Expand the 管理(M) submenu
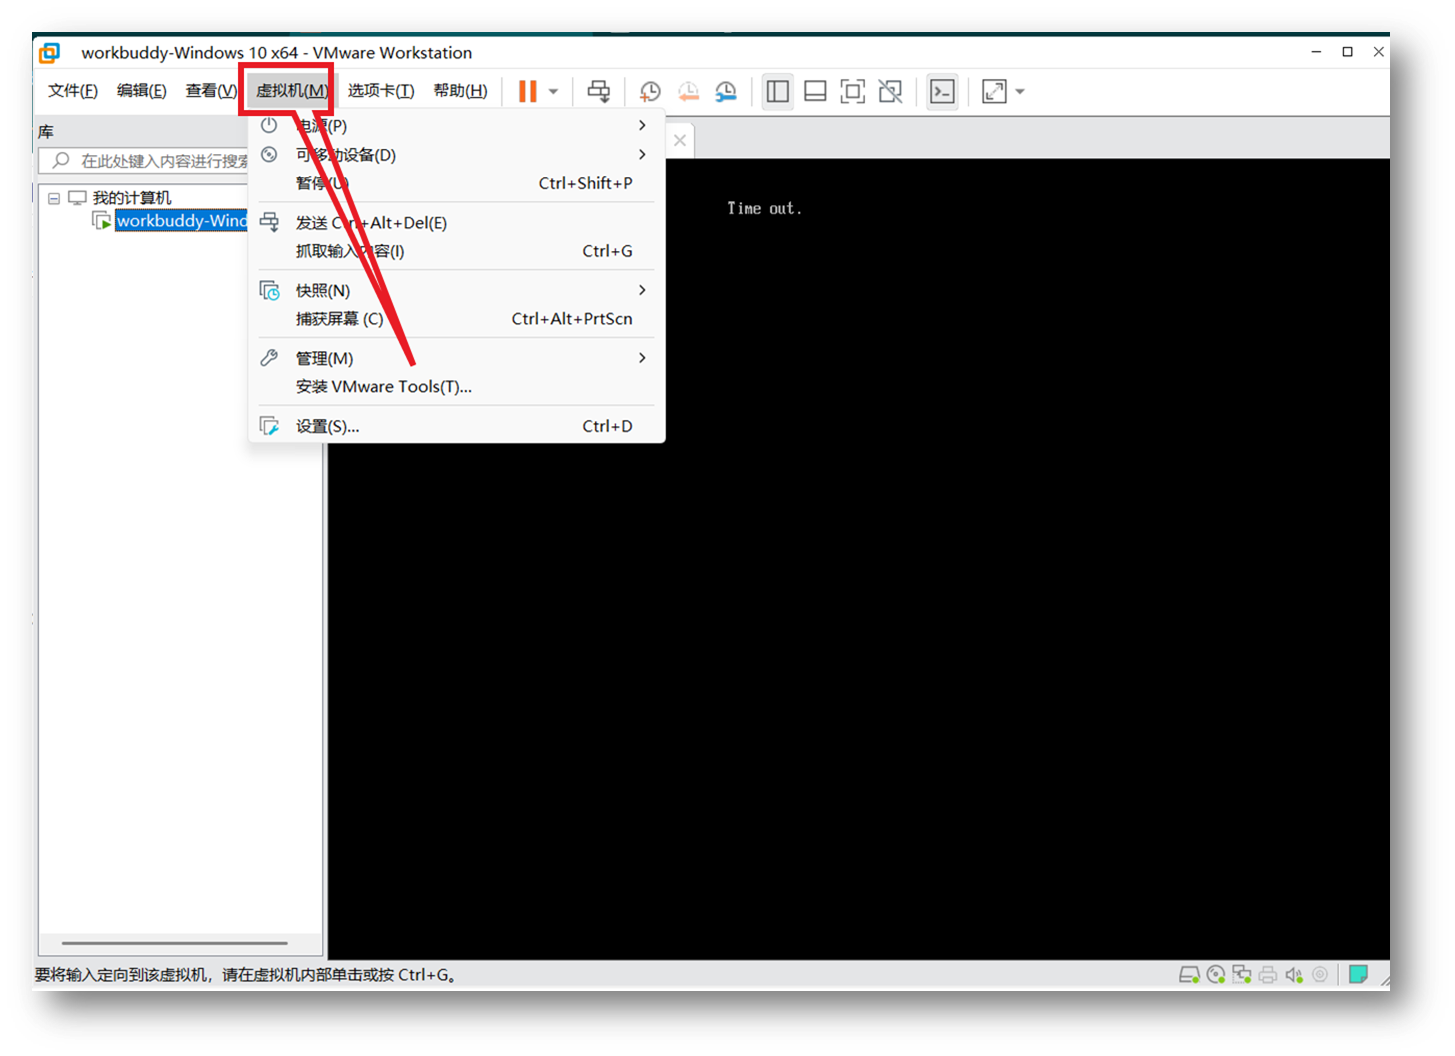This screenshot has width=1455, height=1056. [456, 358]
